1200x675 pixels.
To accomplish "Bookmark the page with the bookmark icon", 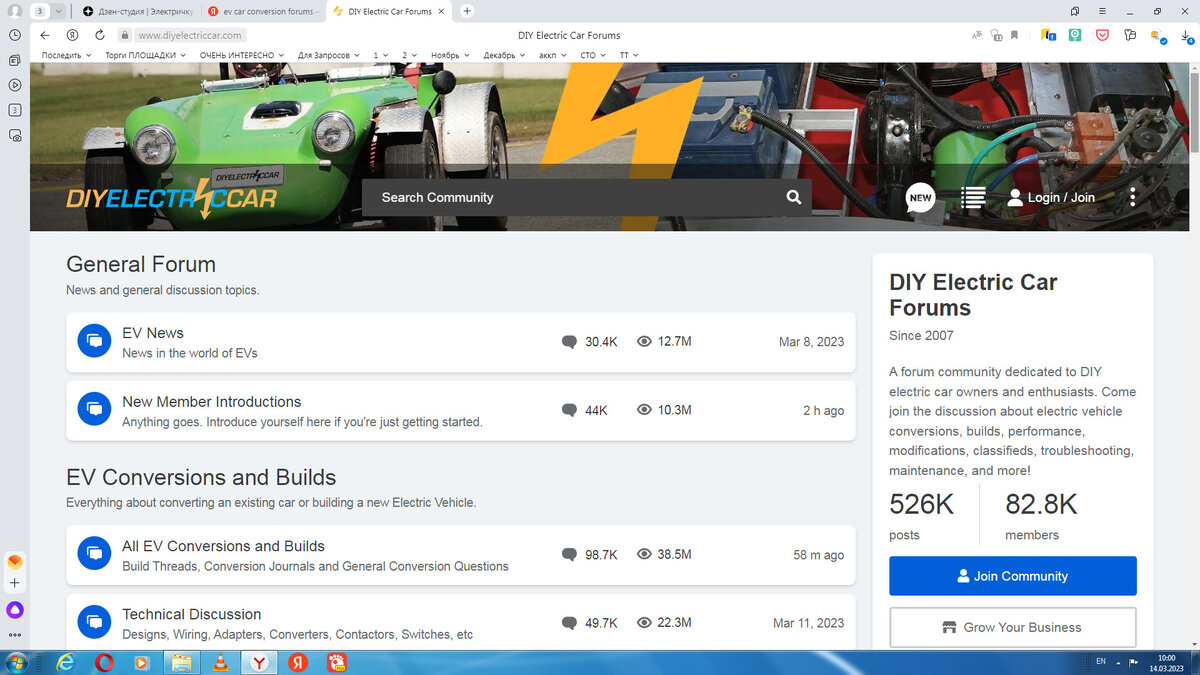I will [x=1014, y=35].
